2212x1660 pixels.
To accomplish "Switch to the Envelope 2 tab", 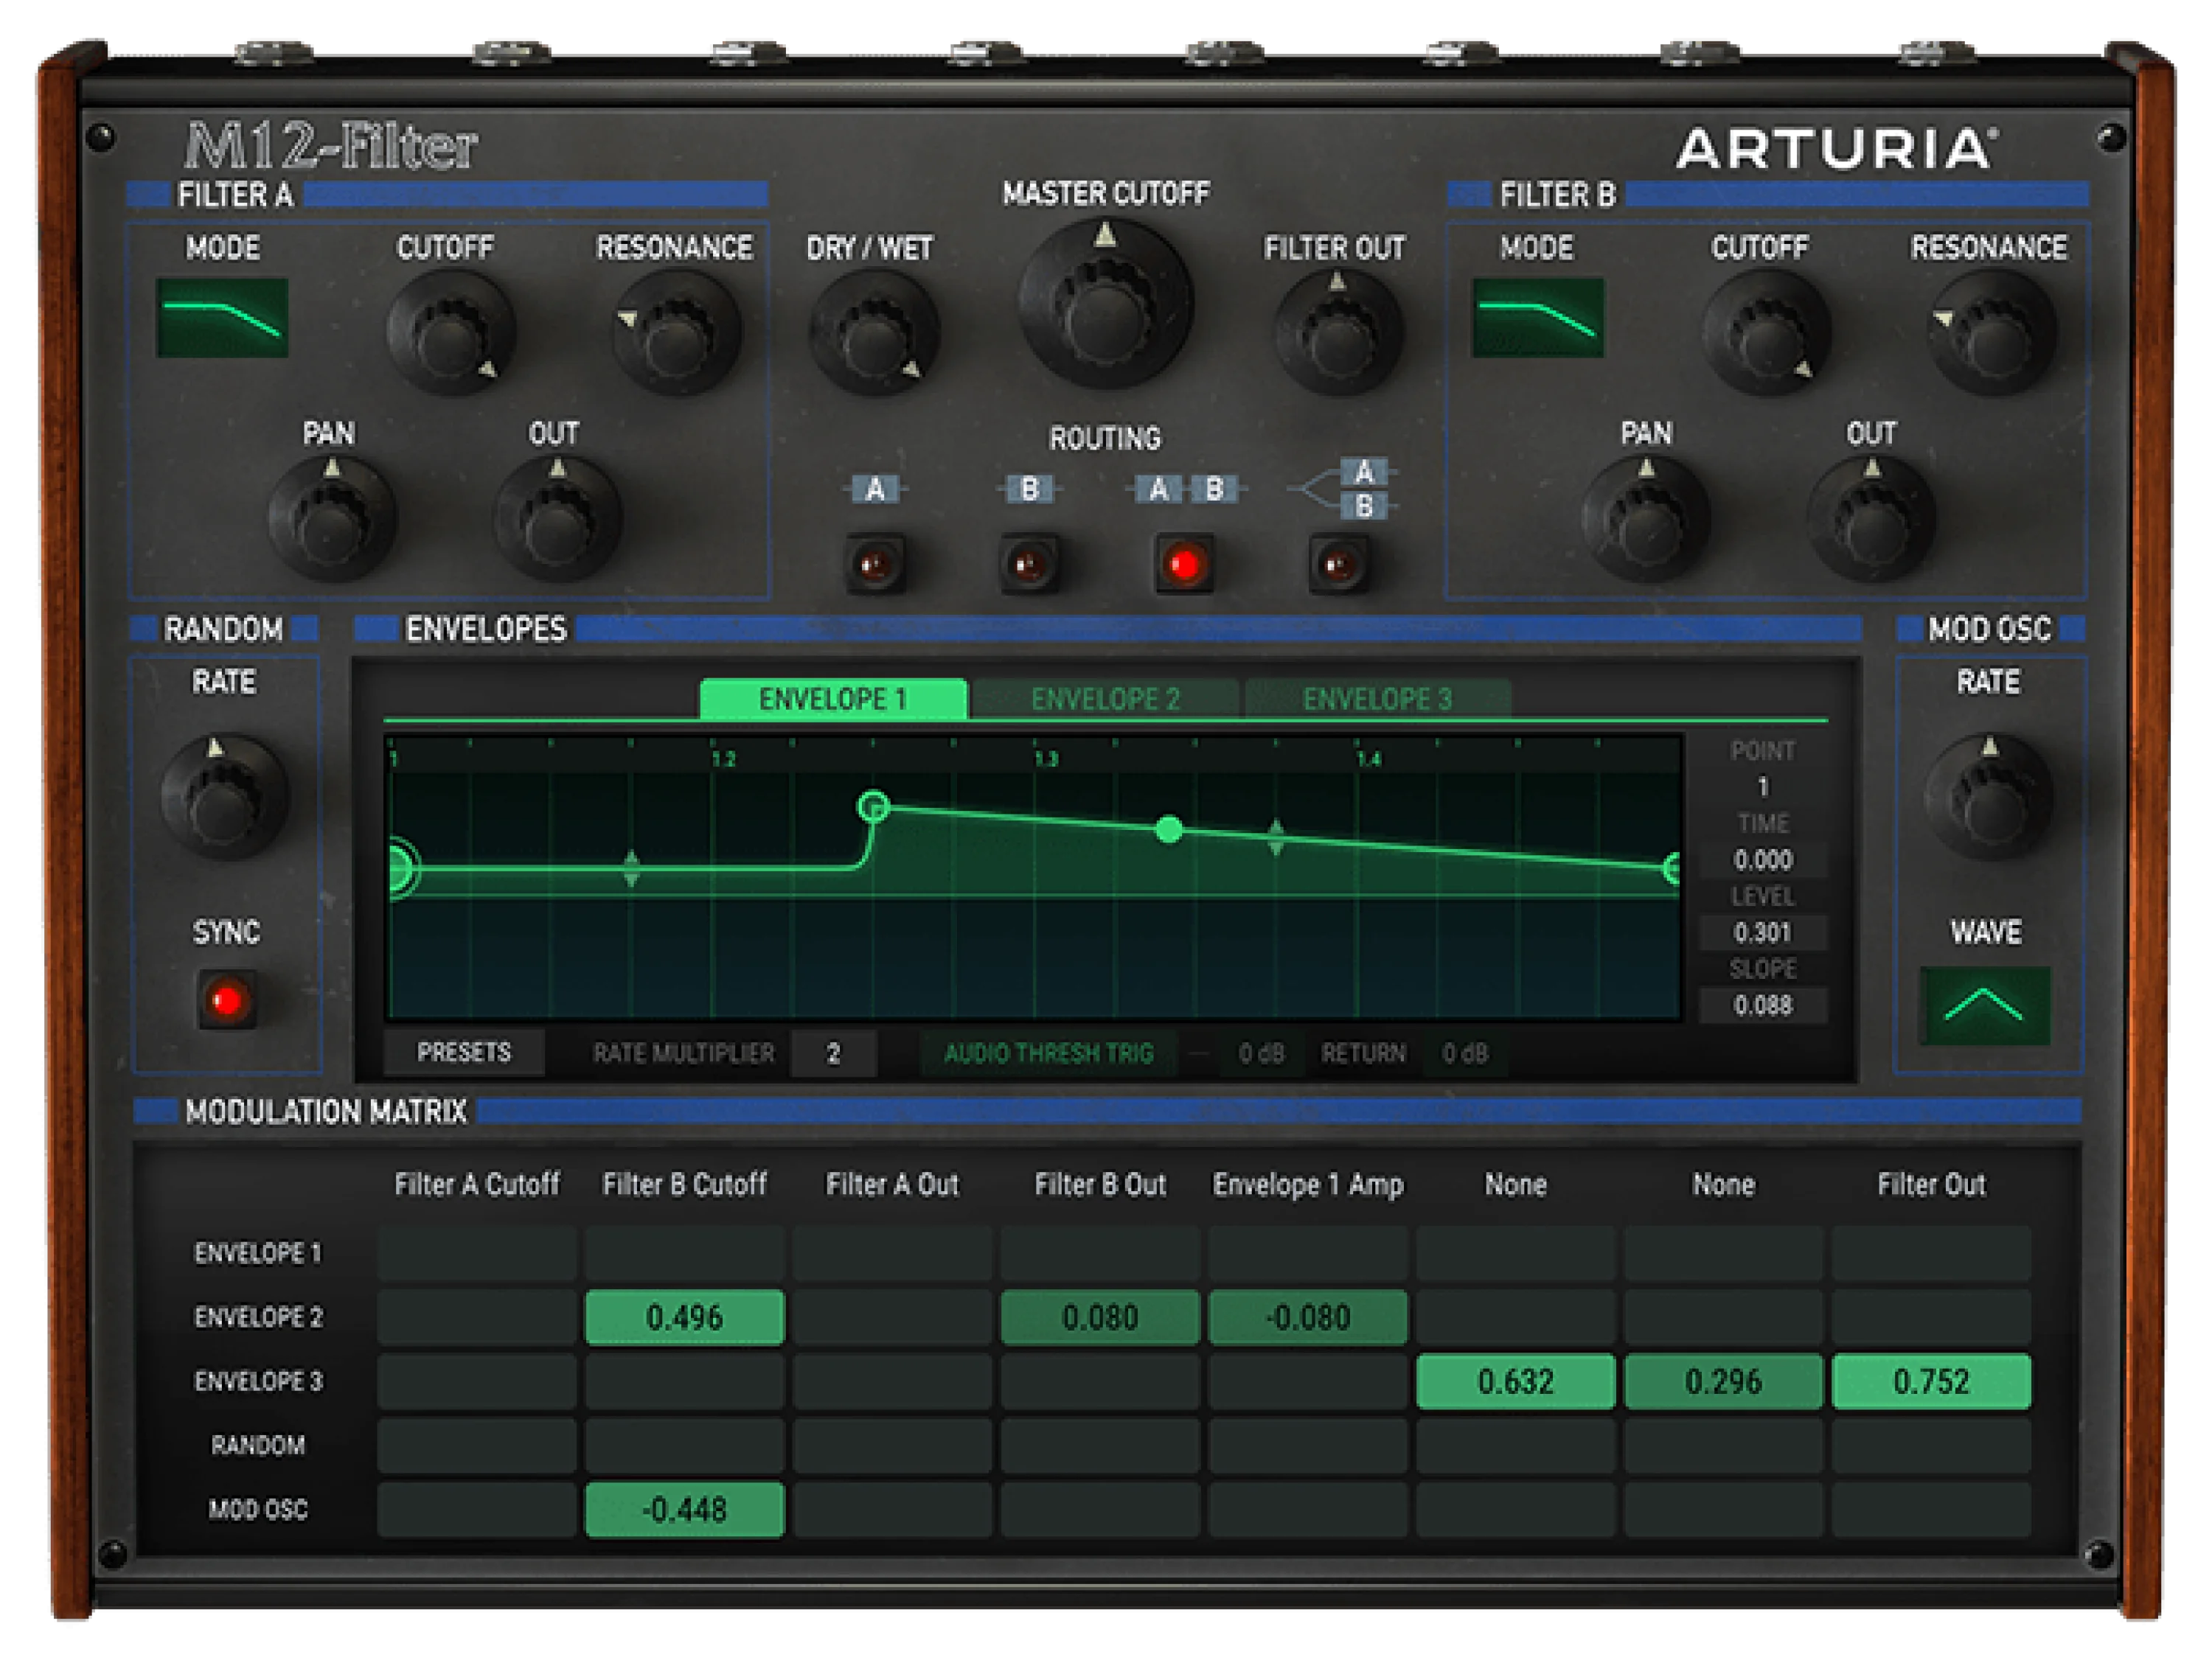I will point(1105,699).
